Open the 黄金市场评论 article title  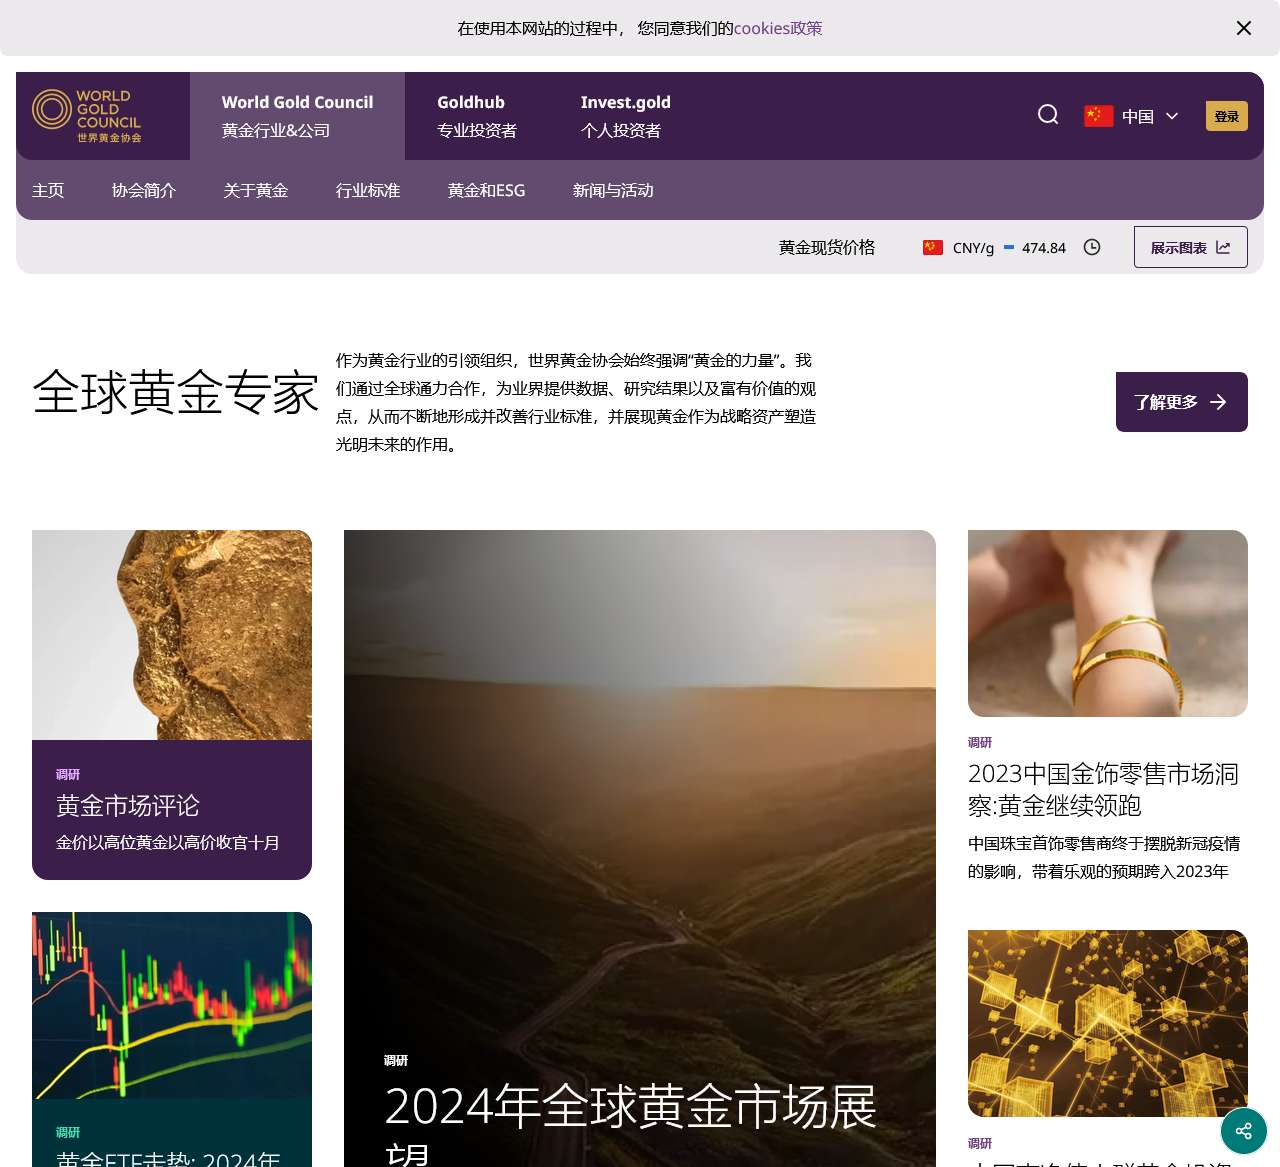point(128,806)
